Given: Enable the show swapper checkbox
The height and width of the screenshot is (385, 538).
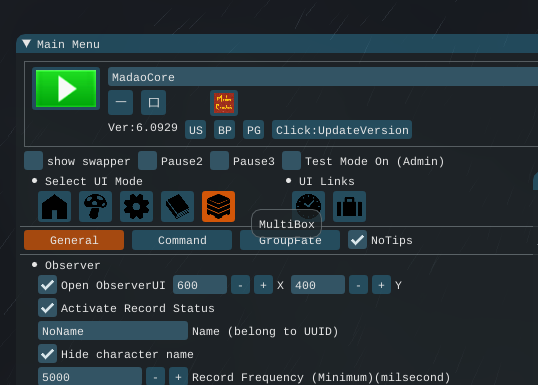Looking at the screenshot, I should 34,161.
